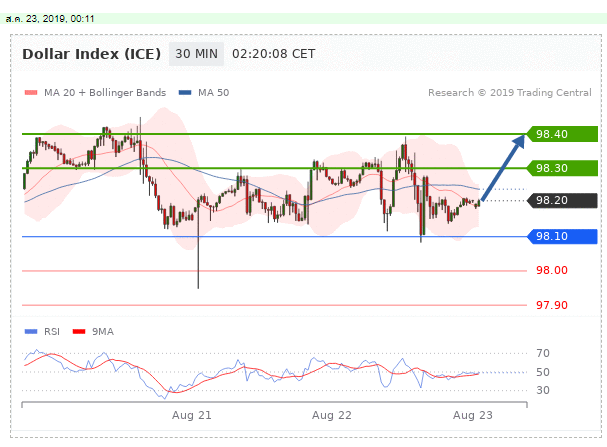Click the 98.30 resistance level label
Viewport: 607px width, 447px height.
click(x=562, y=168)
